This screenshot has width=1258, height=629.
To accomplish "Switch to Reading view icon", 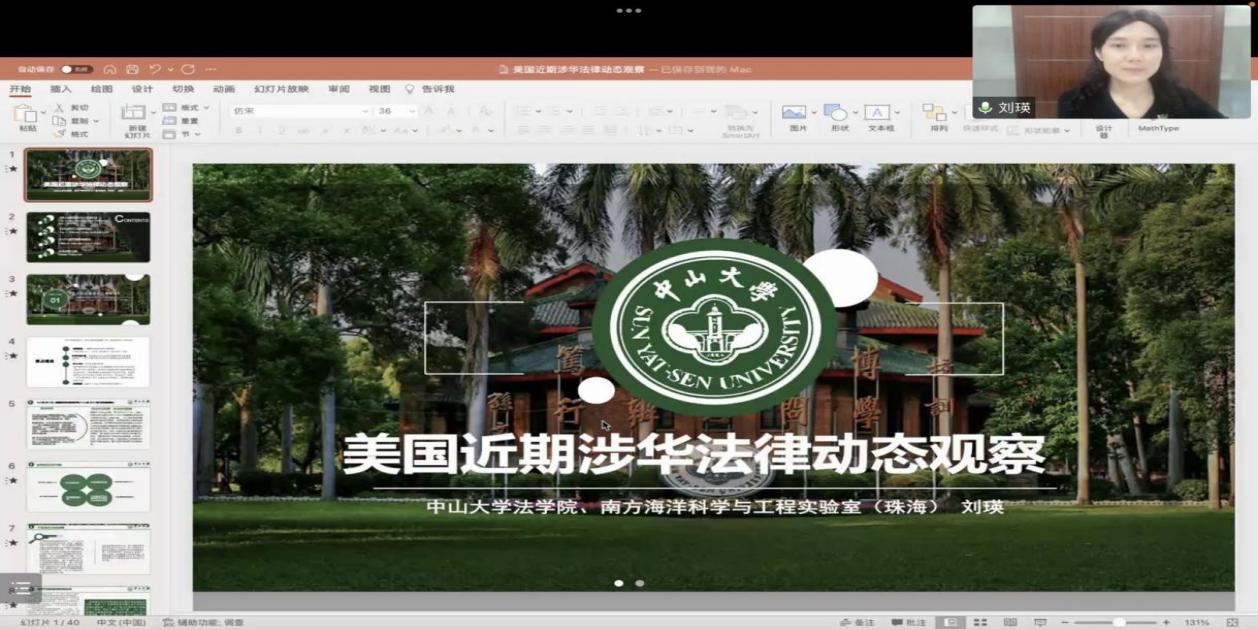I will click(1010, 622).
